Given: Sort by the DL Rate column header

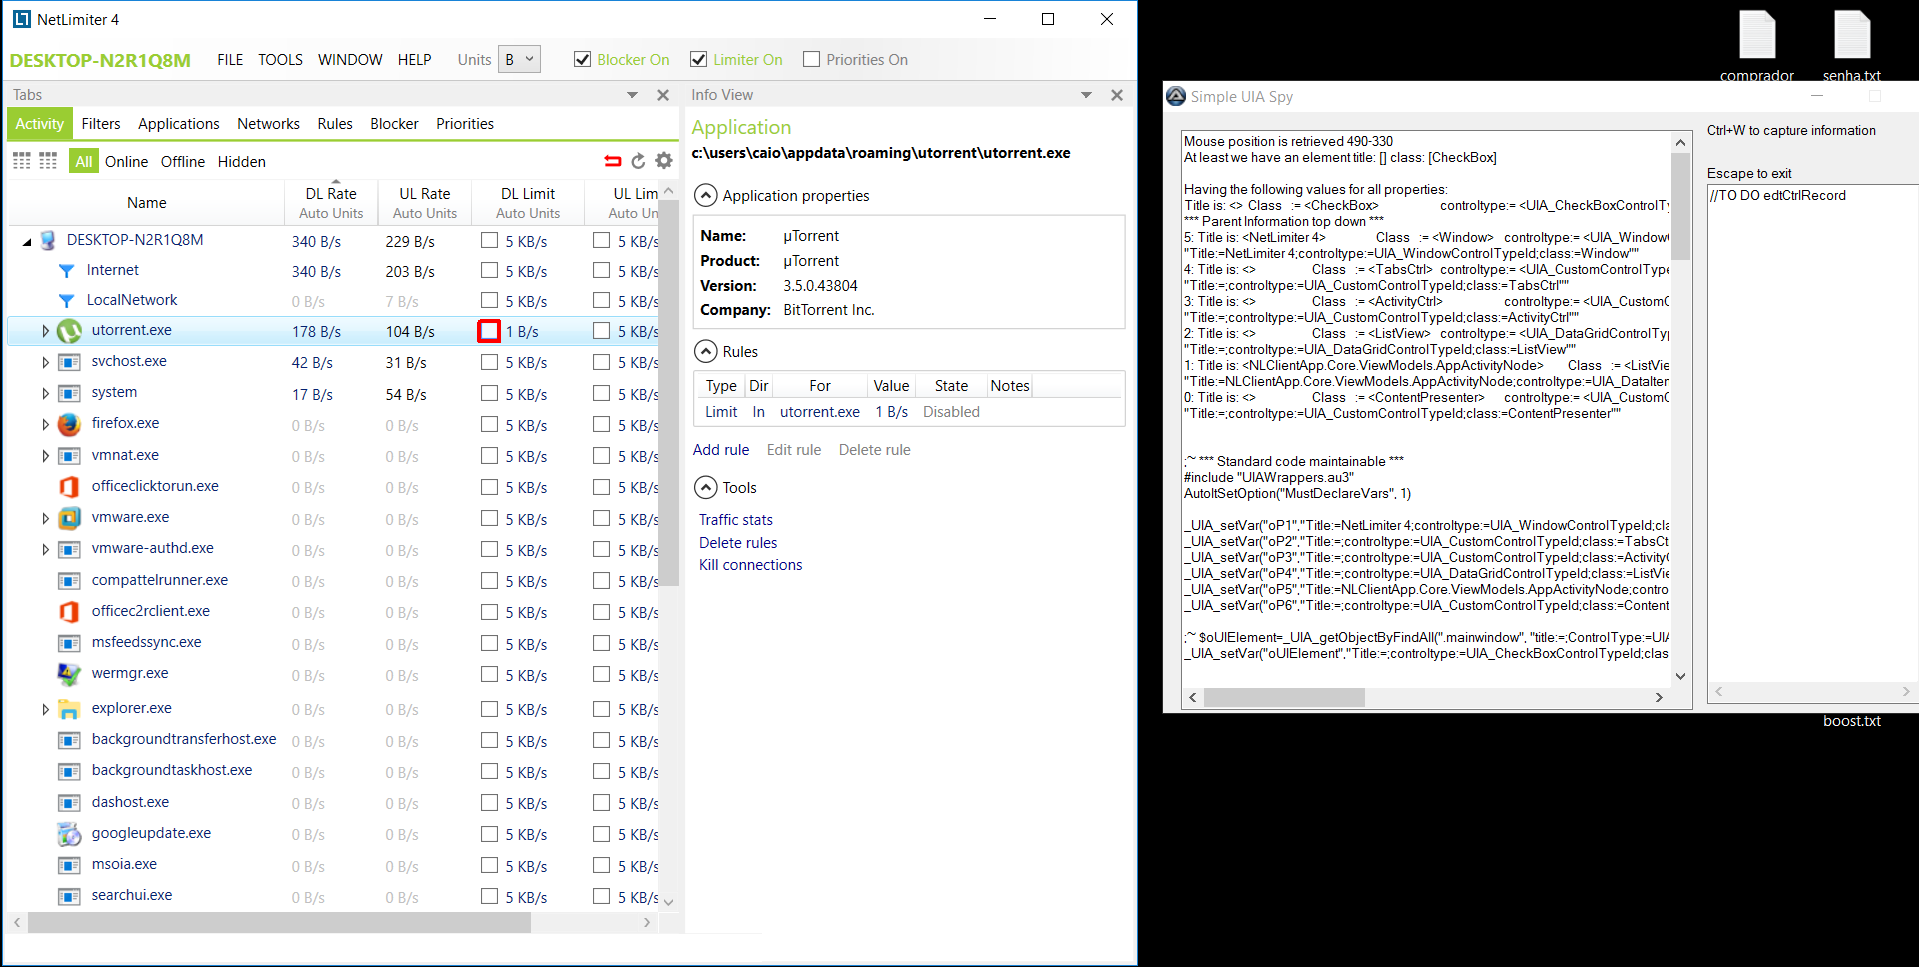Looking at the screenshot, I should (x=331, y=201).
